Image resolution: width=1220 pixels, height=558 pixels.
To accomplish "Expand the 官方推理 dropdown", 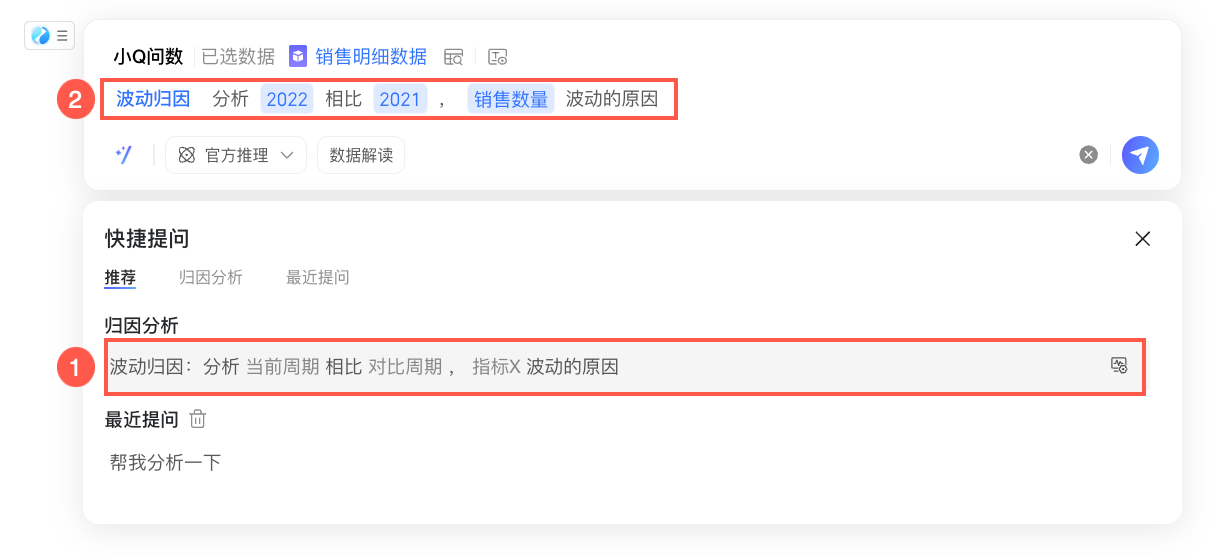I will click(x=236, y=155).
